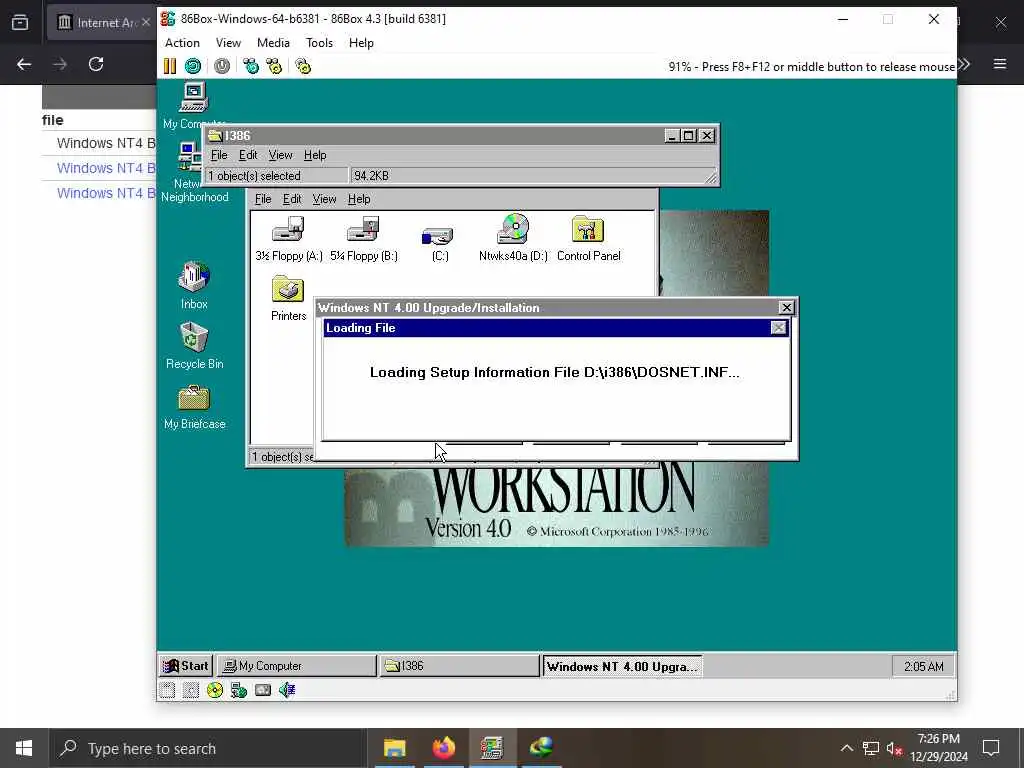Click the second Windows NT4 B link
The height and width of the screenshot is (768, 1024).
coord(106,168)
